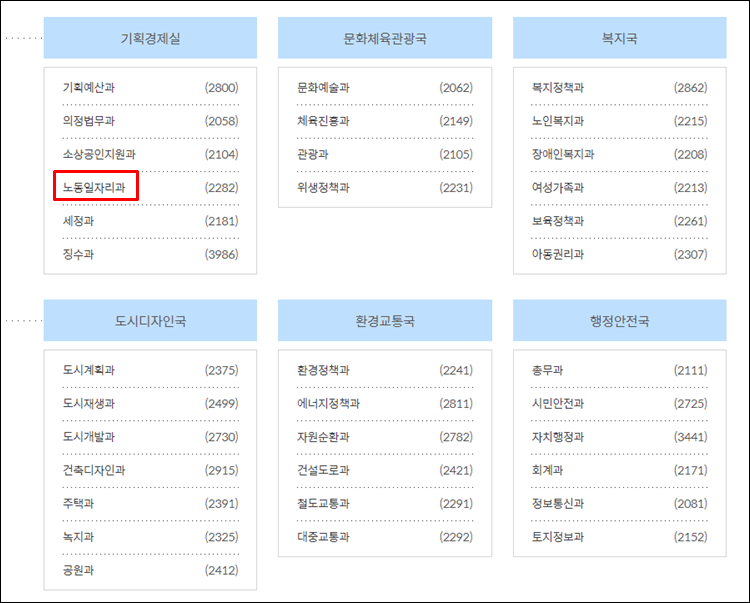Click extension number (2862)

[691, 88]
